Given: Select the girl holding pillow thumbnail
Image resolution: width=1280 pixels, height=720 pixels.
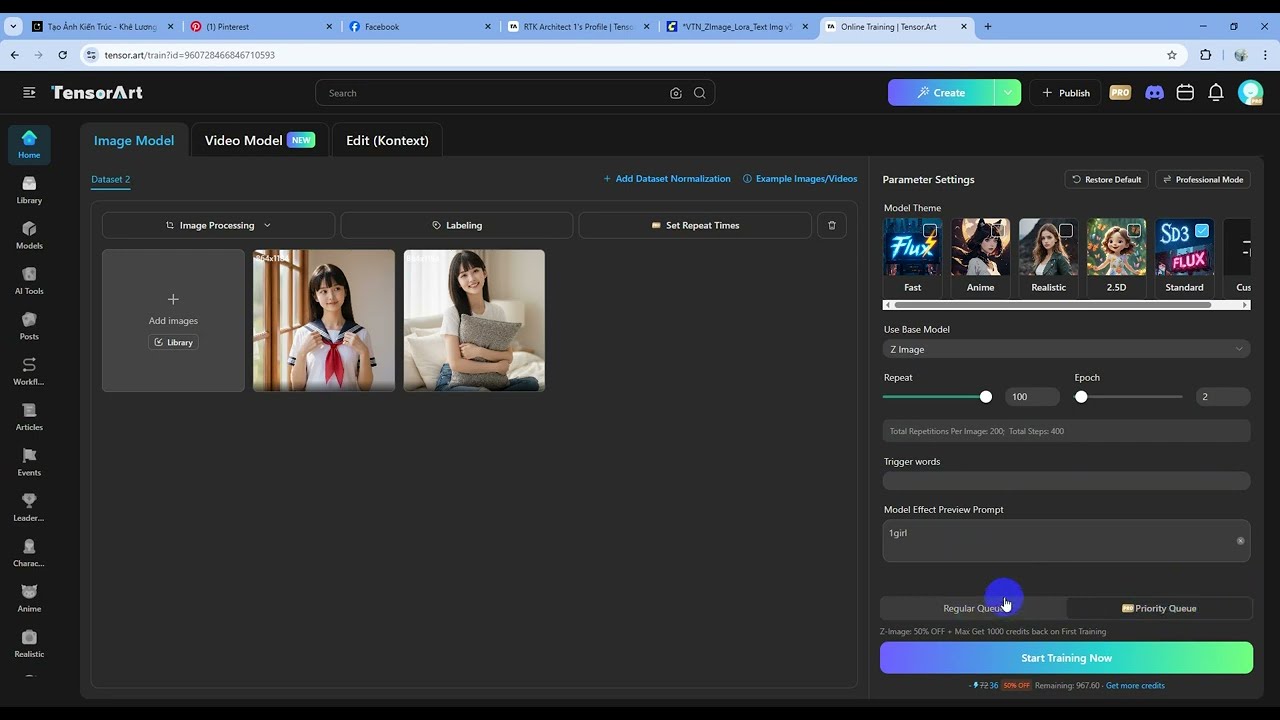Looking at the screenshot, I should 474,320.
